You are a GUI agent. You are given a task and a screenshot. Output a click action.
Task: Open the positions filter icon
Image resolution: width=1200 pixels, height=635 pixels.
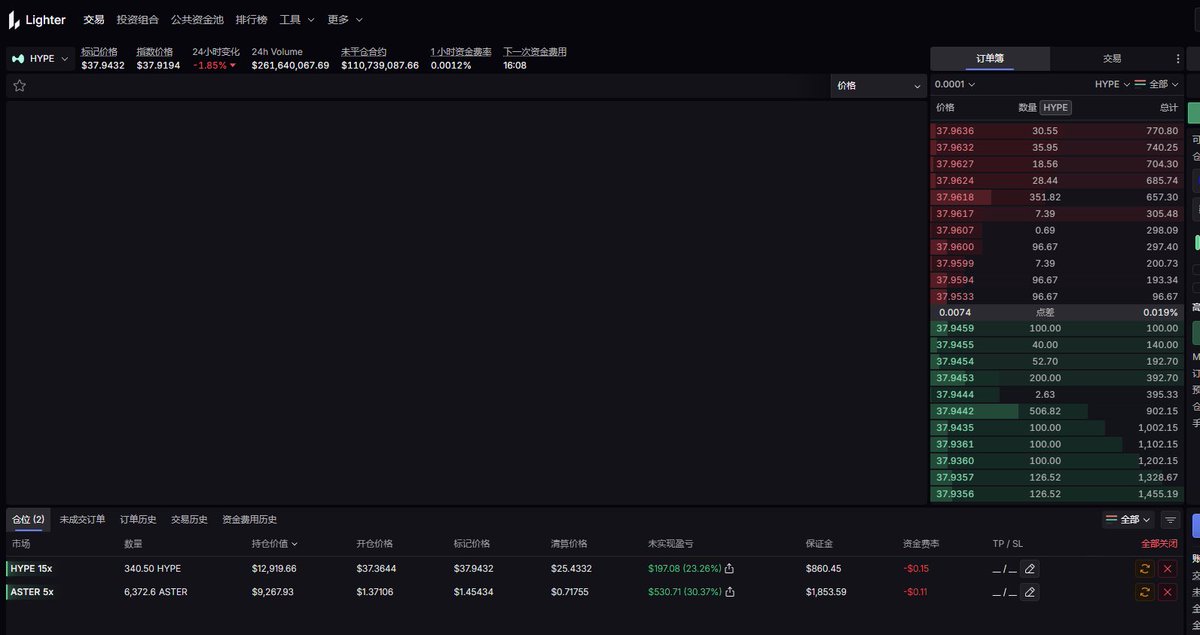[1170, 520]
